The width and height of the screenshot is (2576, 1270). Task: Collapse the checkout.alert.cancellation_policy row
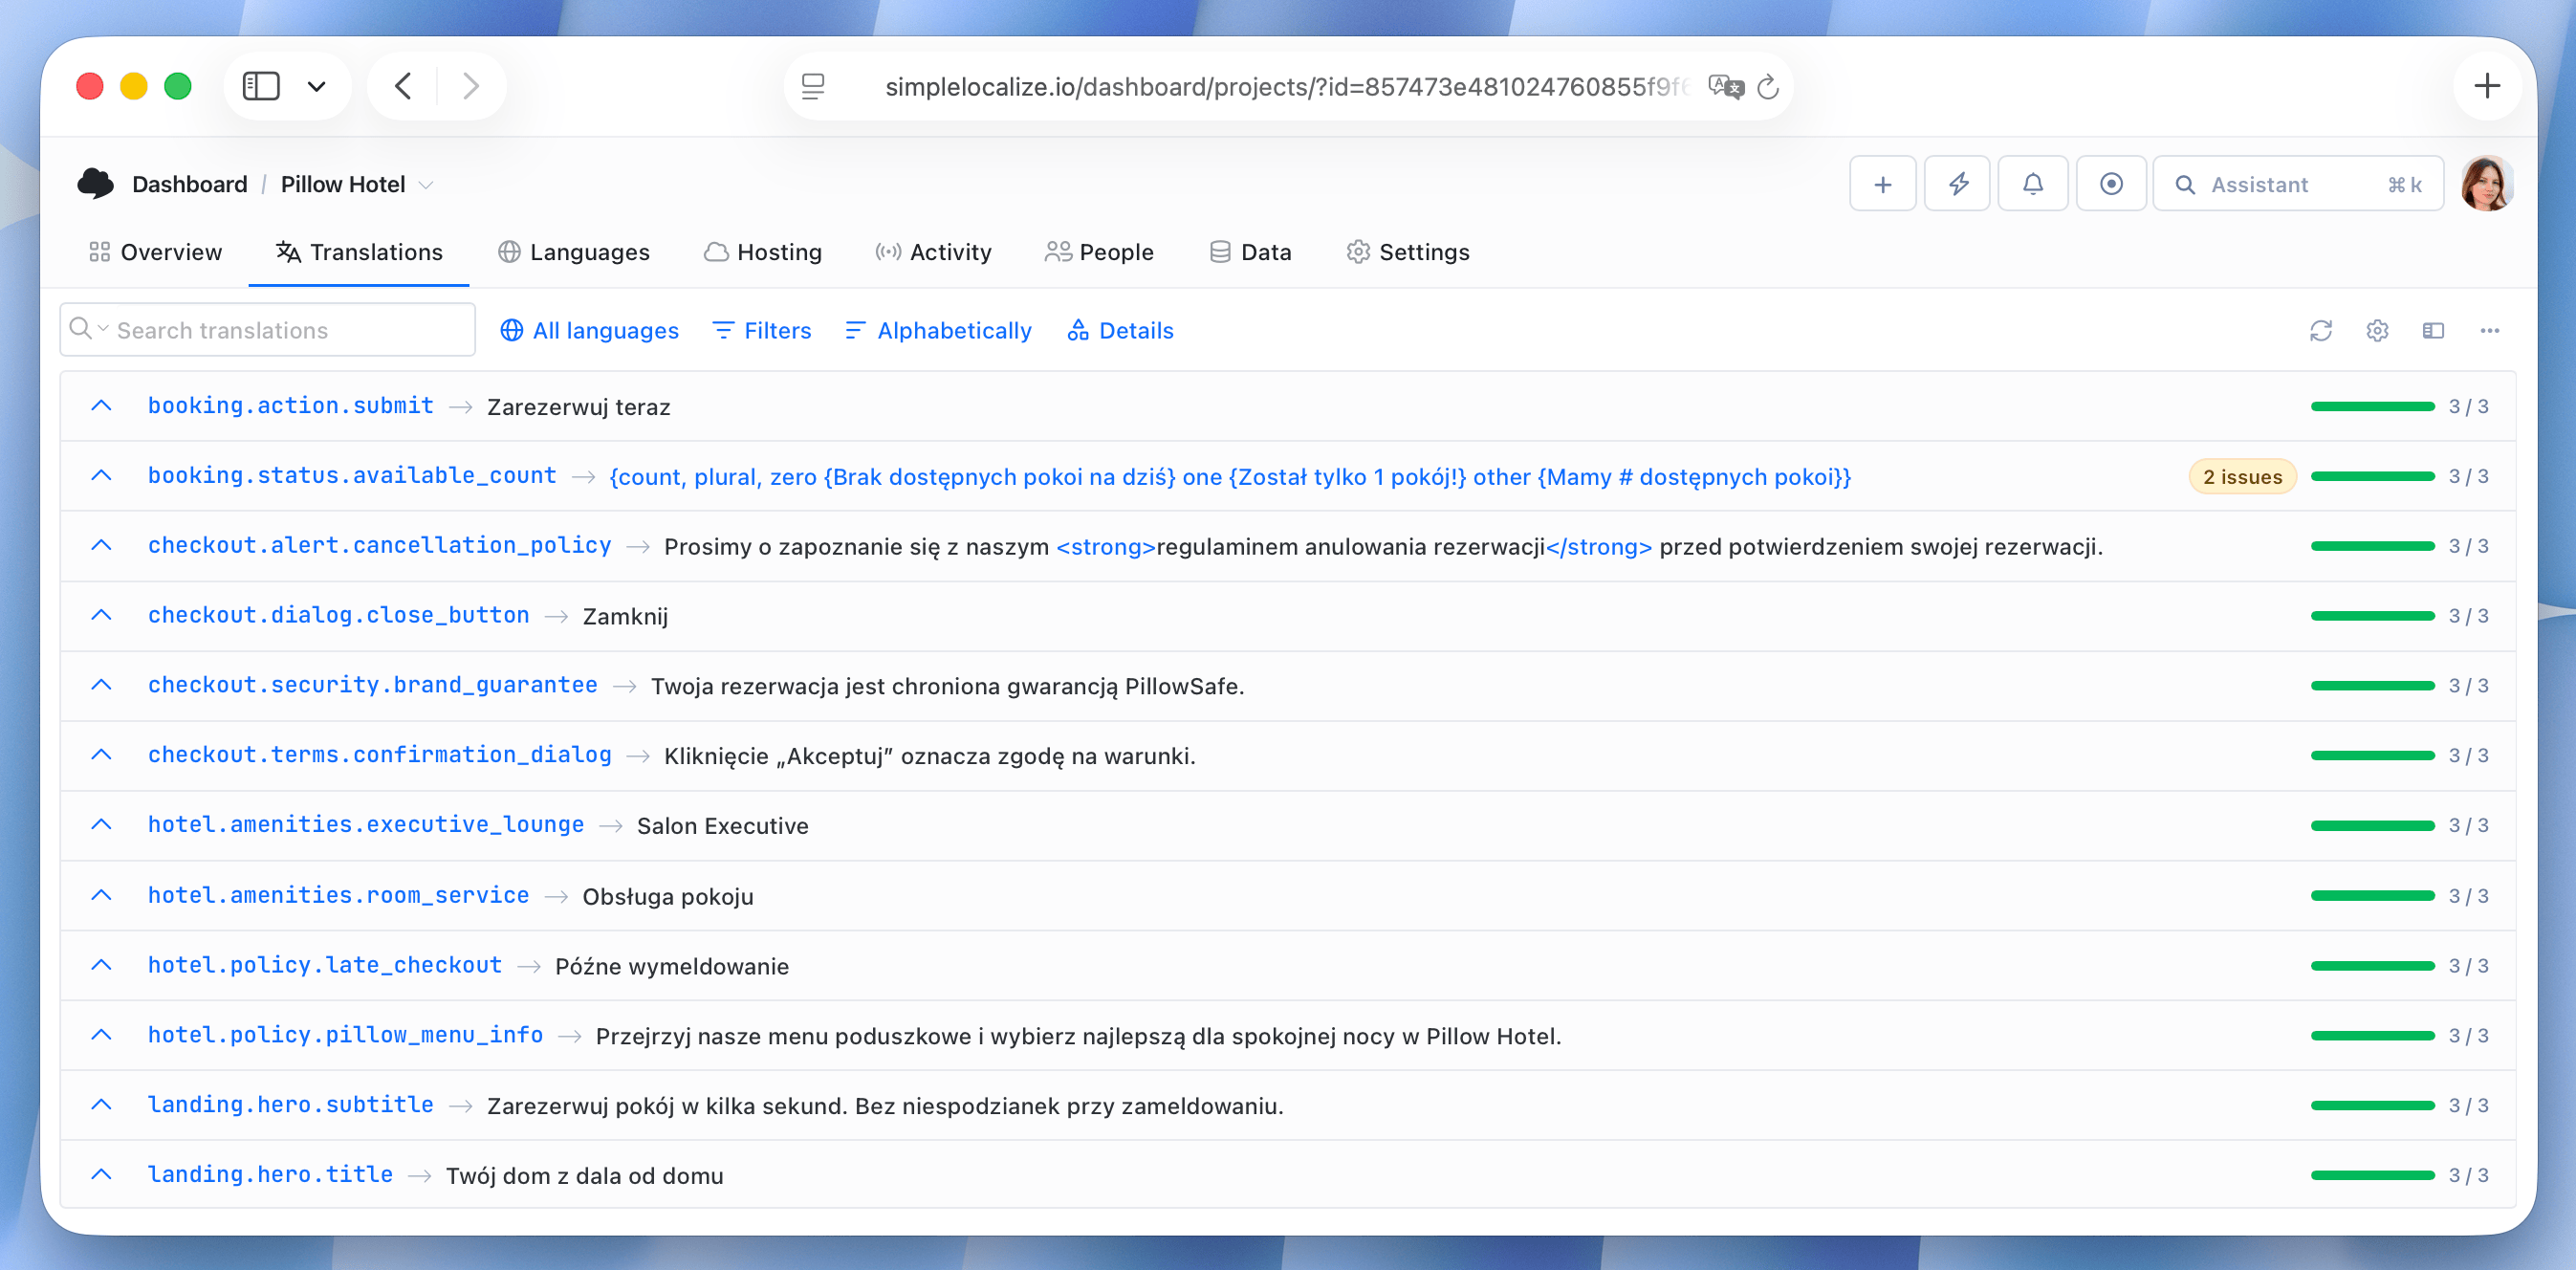point(101,546)
